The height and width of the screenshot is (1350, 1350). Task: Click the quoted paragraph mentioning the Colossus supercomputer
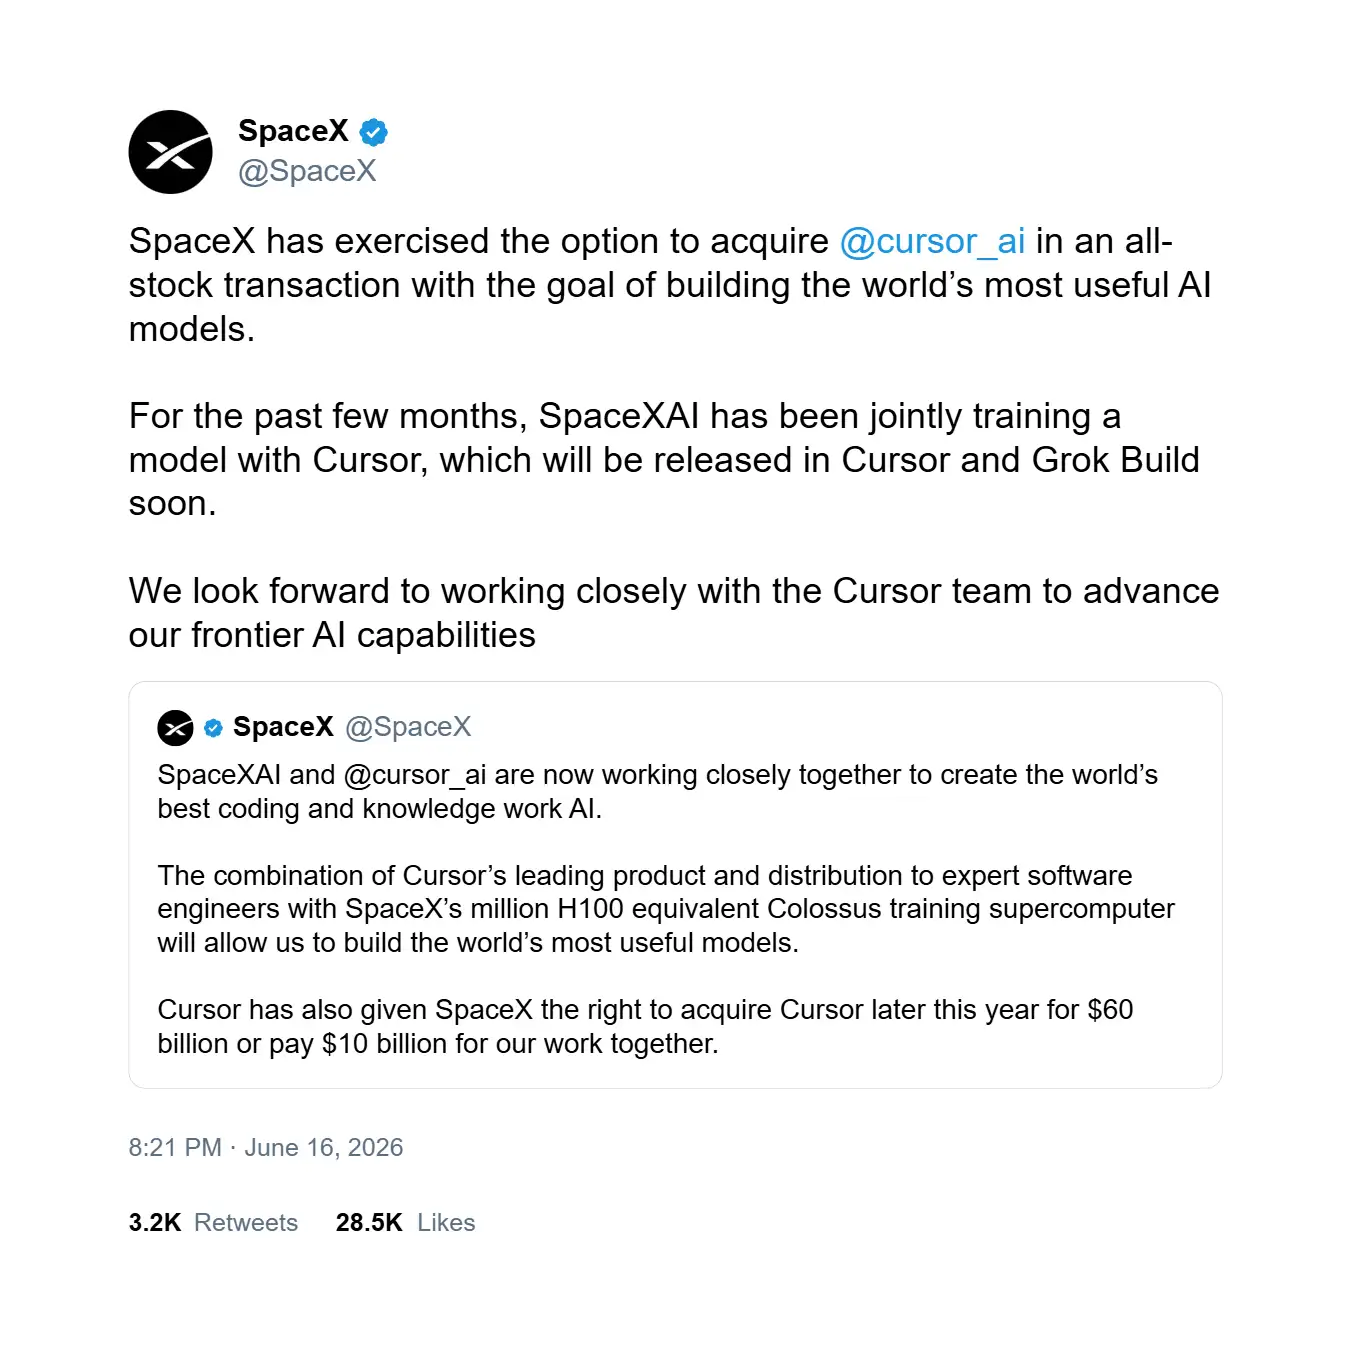[665, 909]
